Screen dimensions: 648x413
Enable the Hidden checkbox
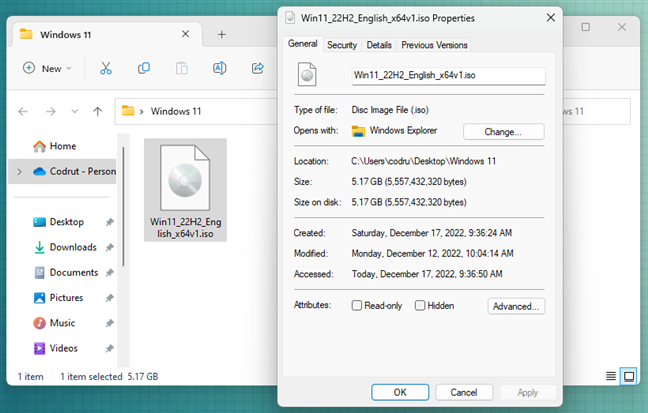point(420,306)
